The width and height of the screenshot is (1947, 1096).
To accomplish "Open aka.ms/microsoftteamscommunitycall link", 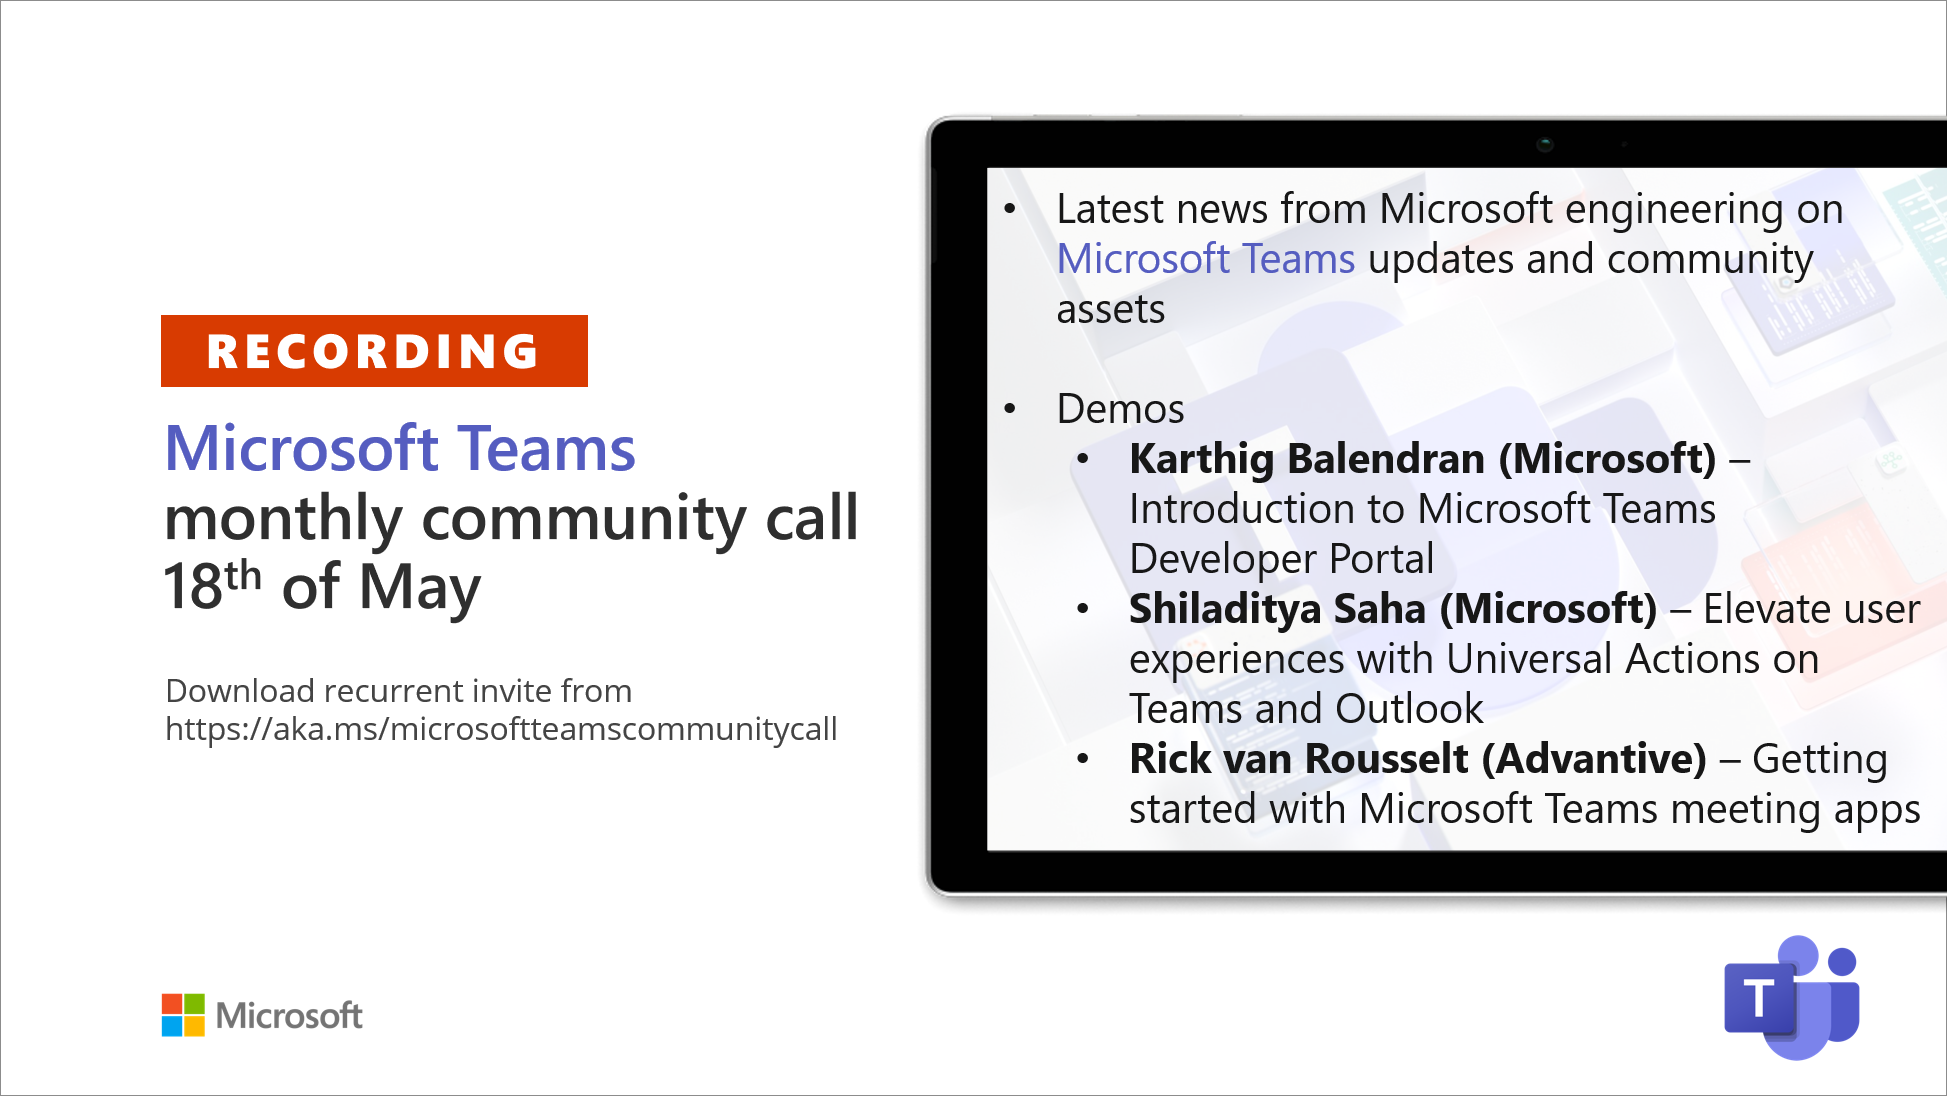I will click(493, 730).
